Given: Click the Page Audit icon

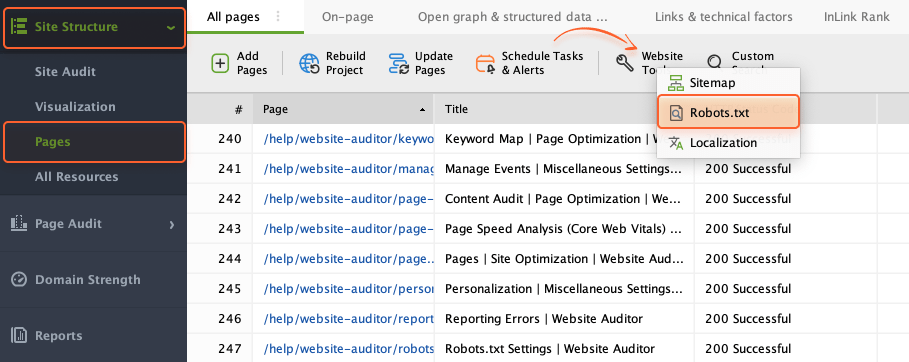Looking at the screenshot, I should [19, 223].
